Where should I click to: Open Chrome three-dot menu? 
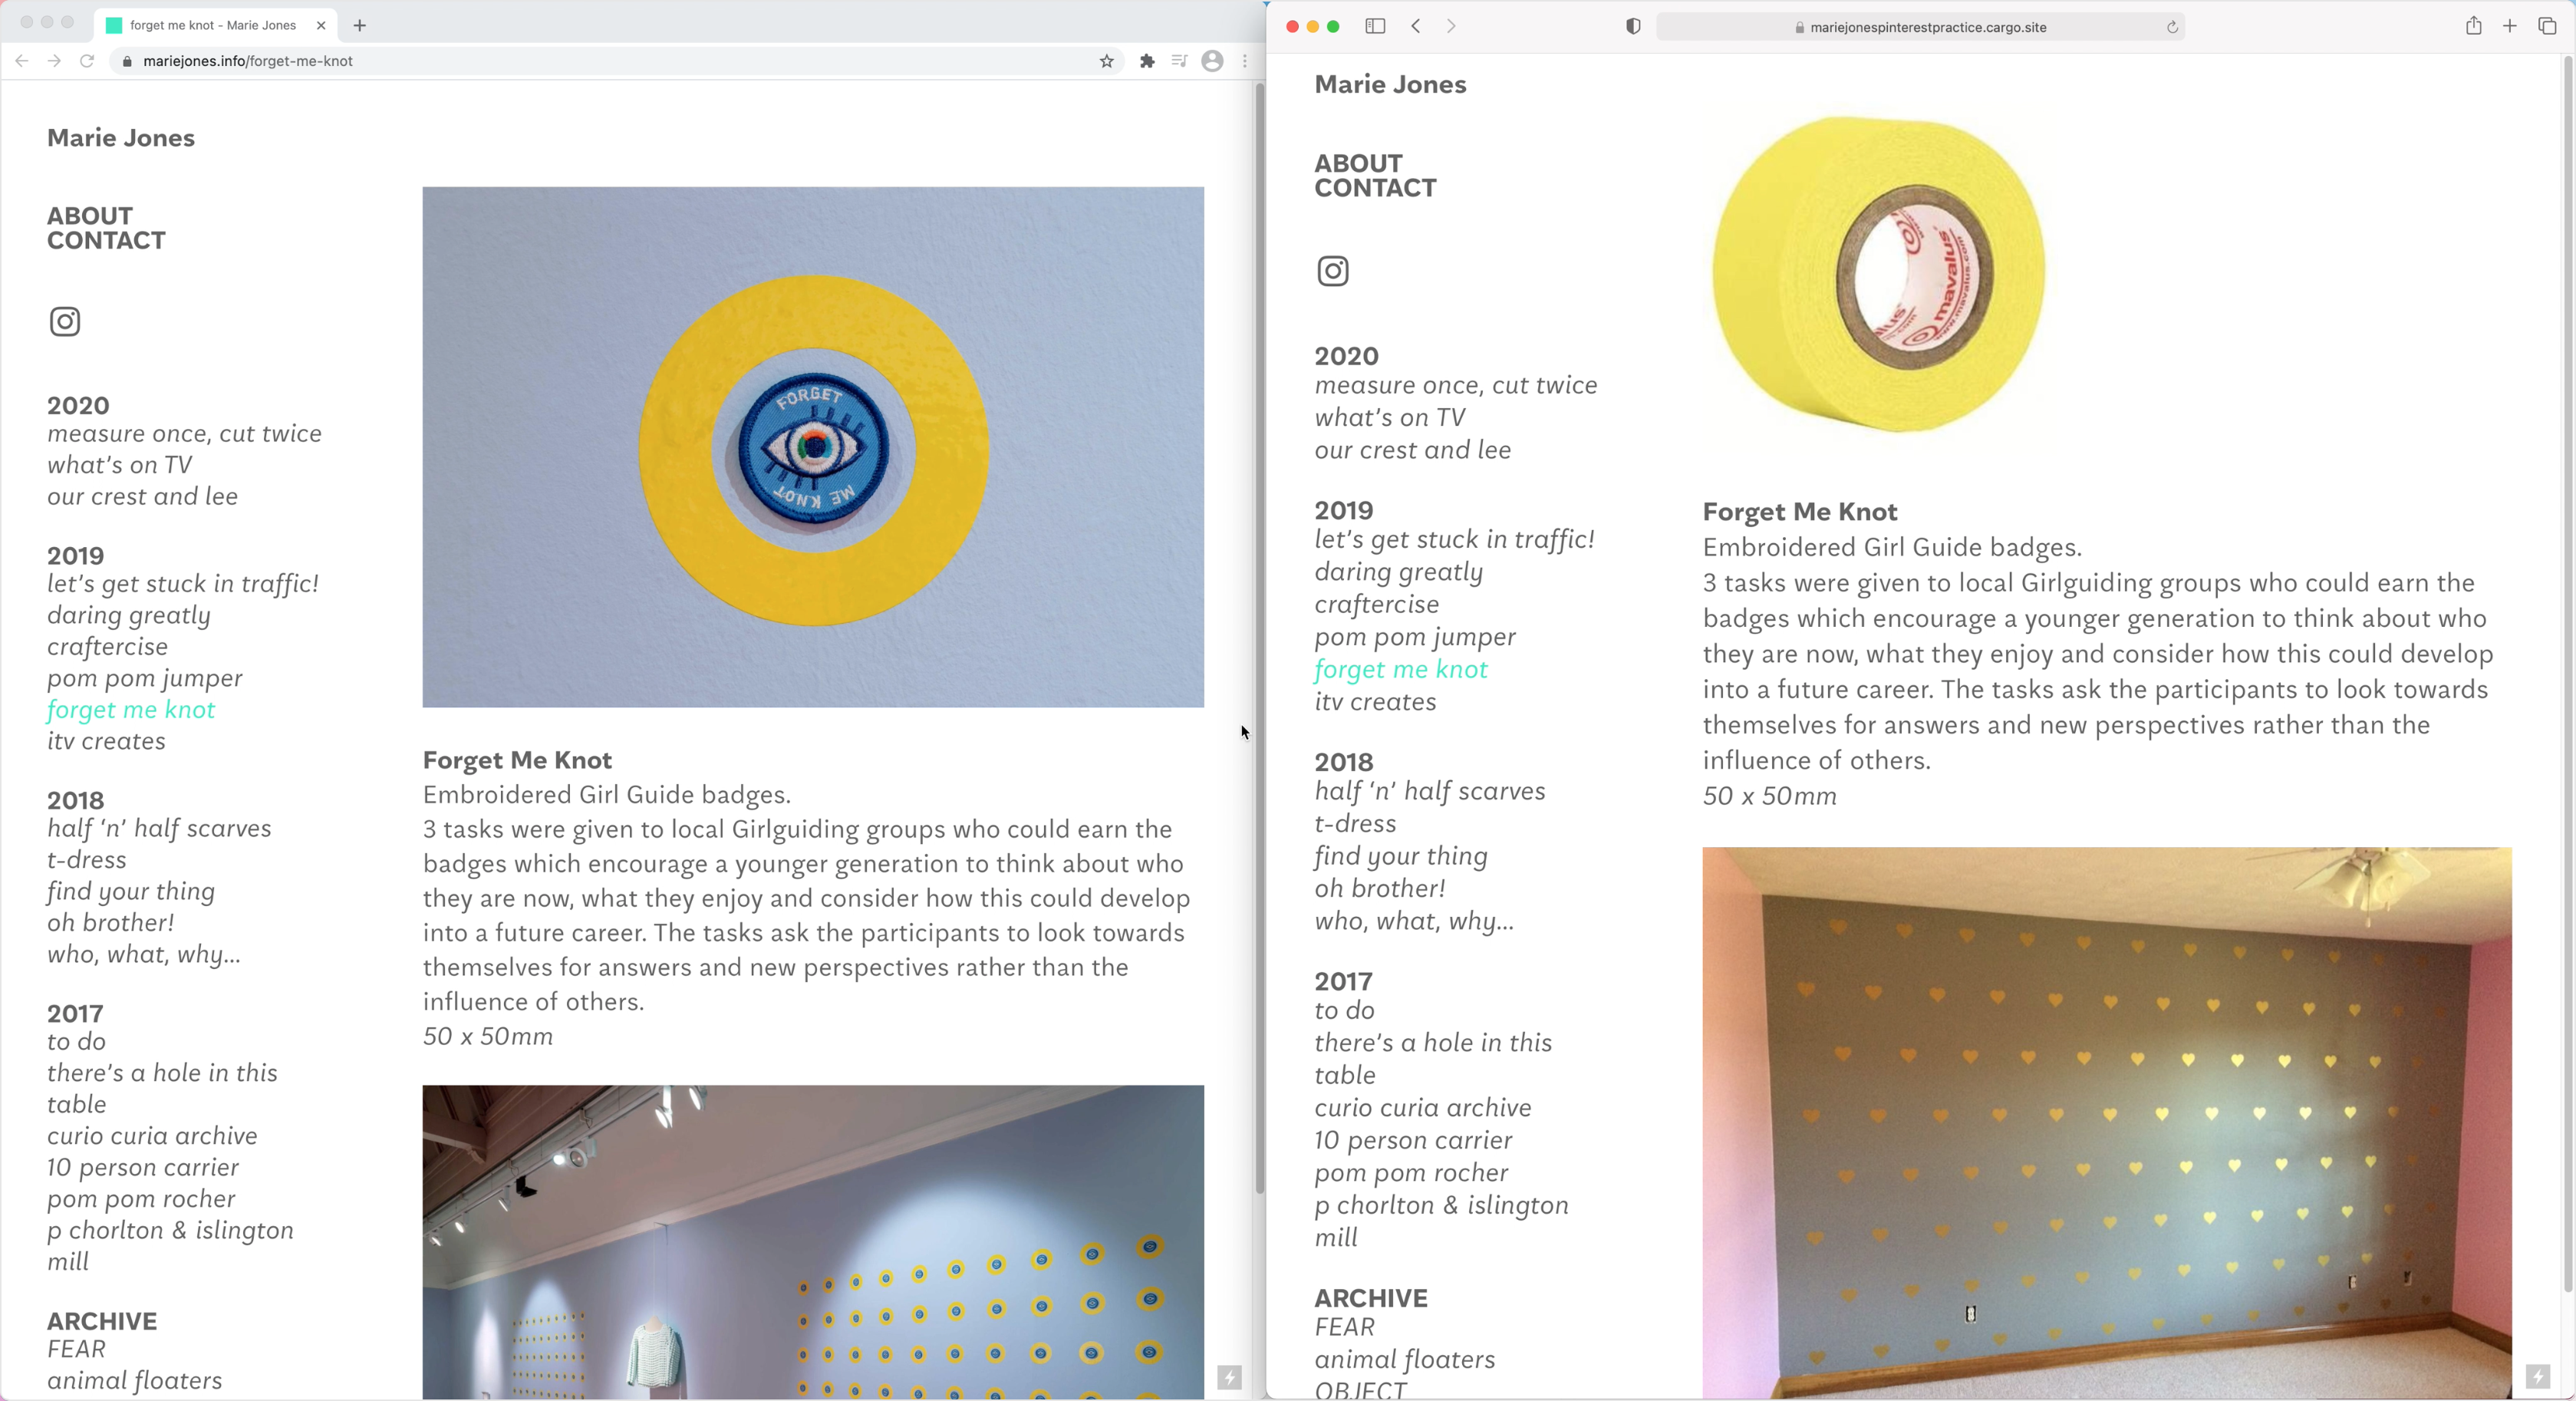point(1244,61)
